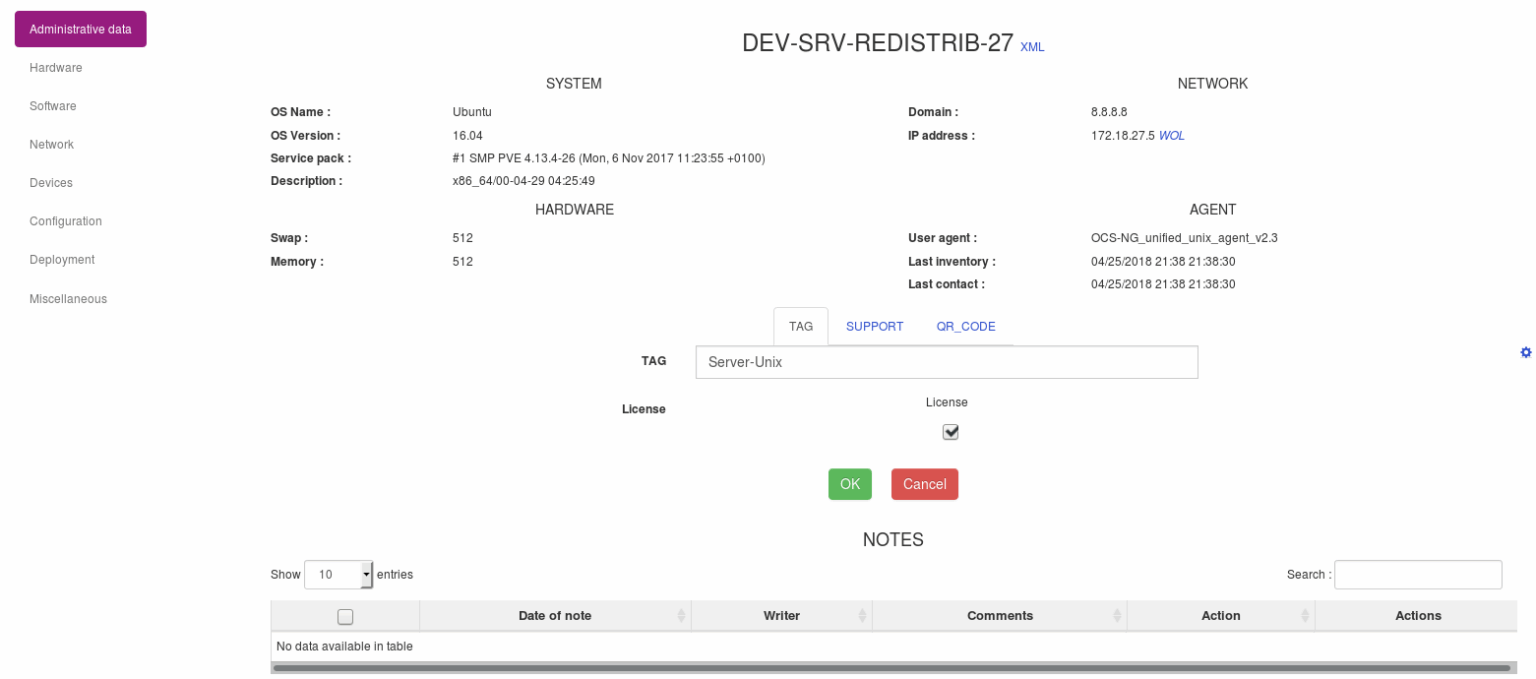Trigger Wake-on-LAN via the WOL link
This screenshot has width=1536, height=679.
[x=1171, y=135]
